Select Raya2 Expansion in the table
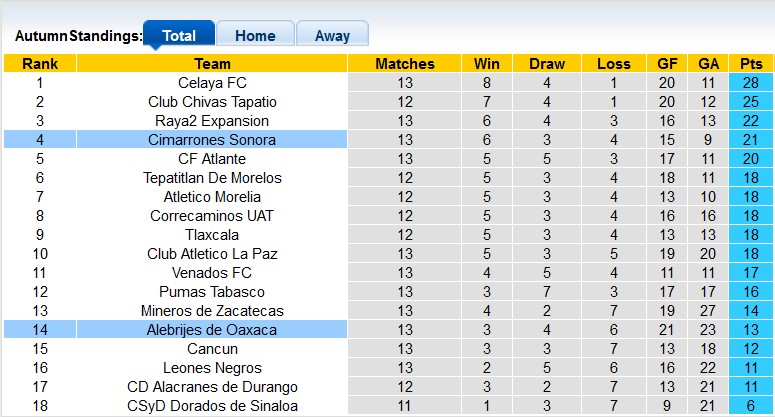Screen dimensions: 775x417 point(212,121)
